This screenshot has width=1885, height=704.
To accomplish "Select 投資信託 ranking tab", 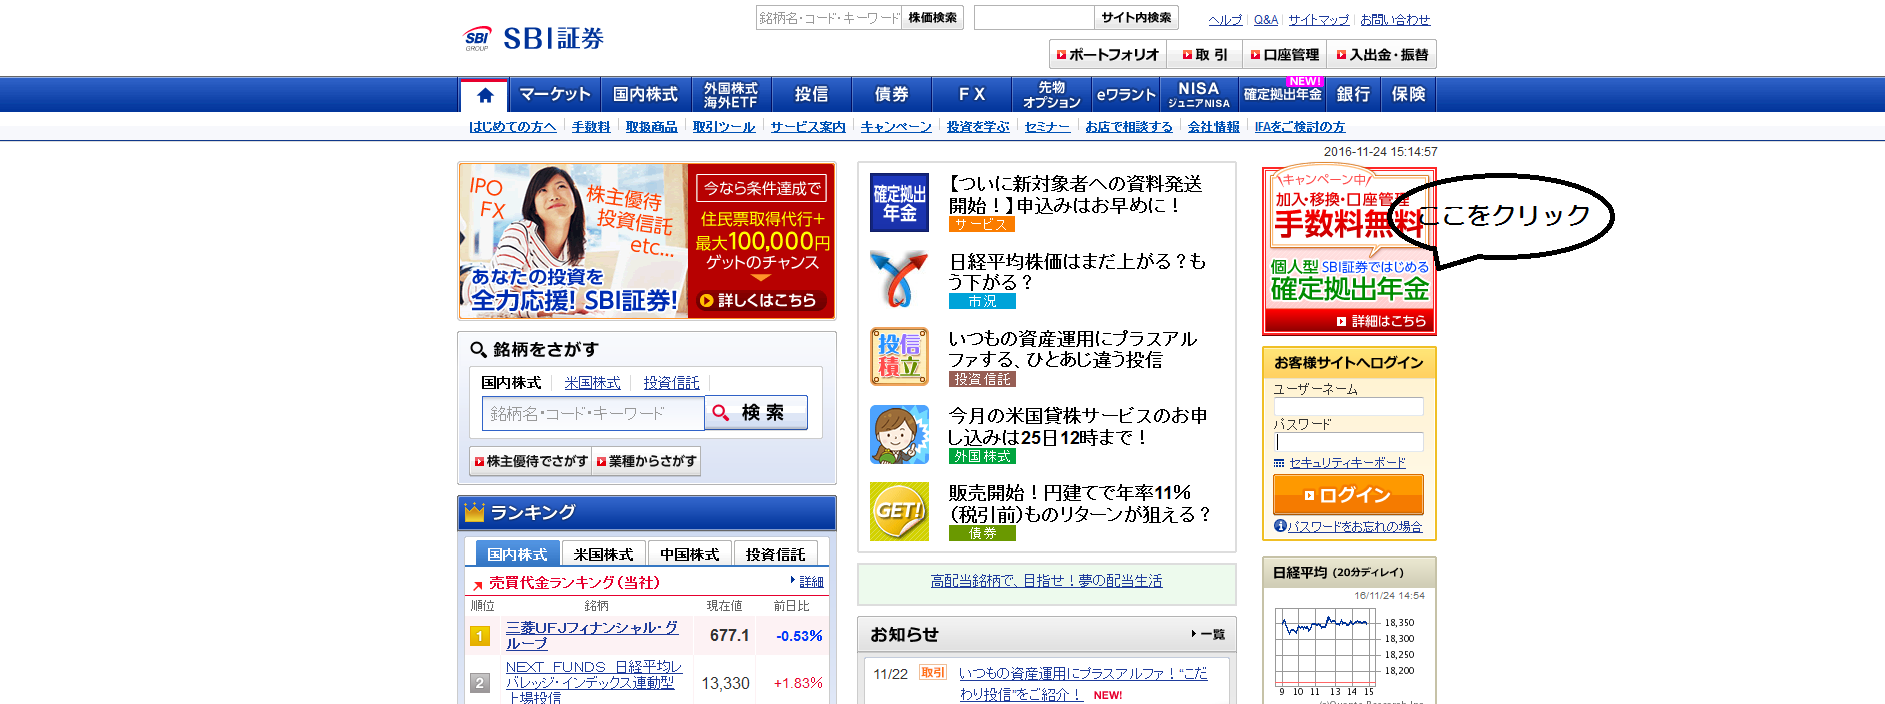I will pos(775,554).
